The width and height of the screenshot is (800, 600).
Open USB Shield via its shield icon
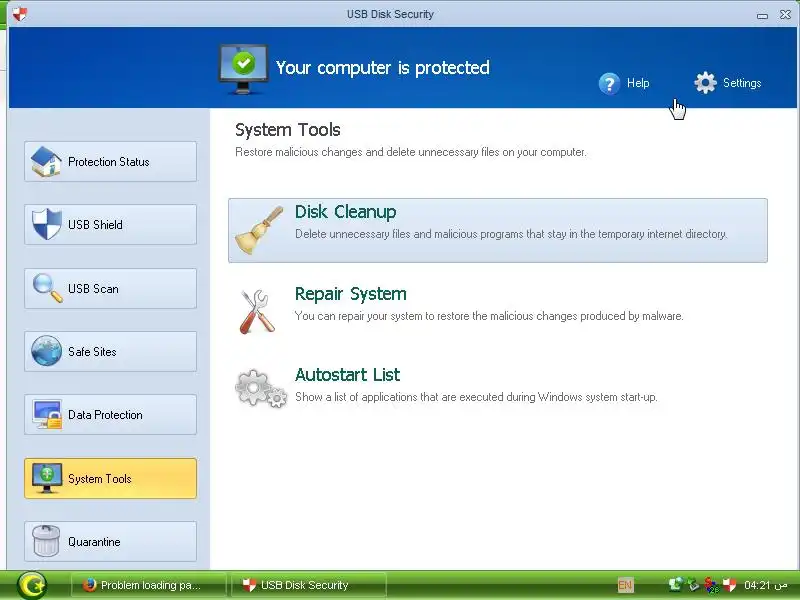tap(46, 224)
